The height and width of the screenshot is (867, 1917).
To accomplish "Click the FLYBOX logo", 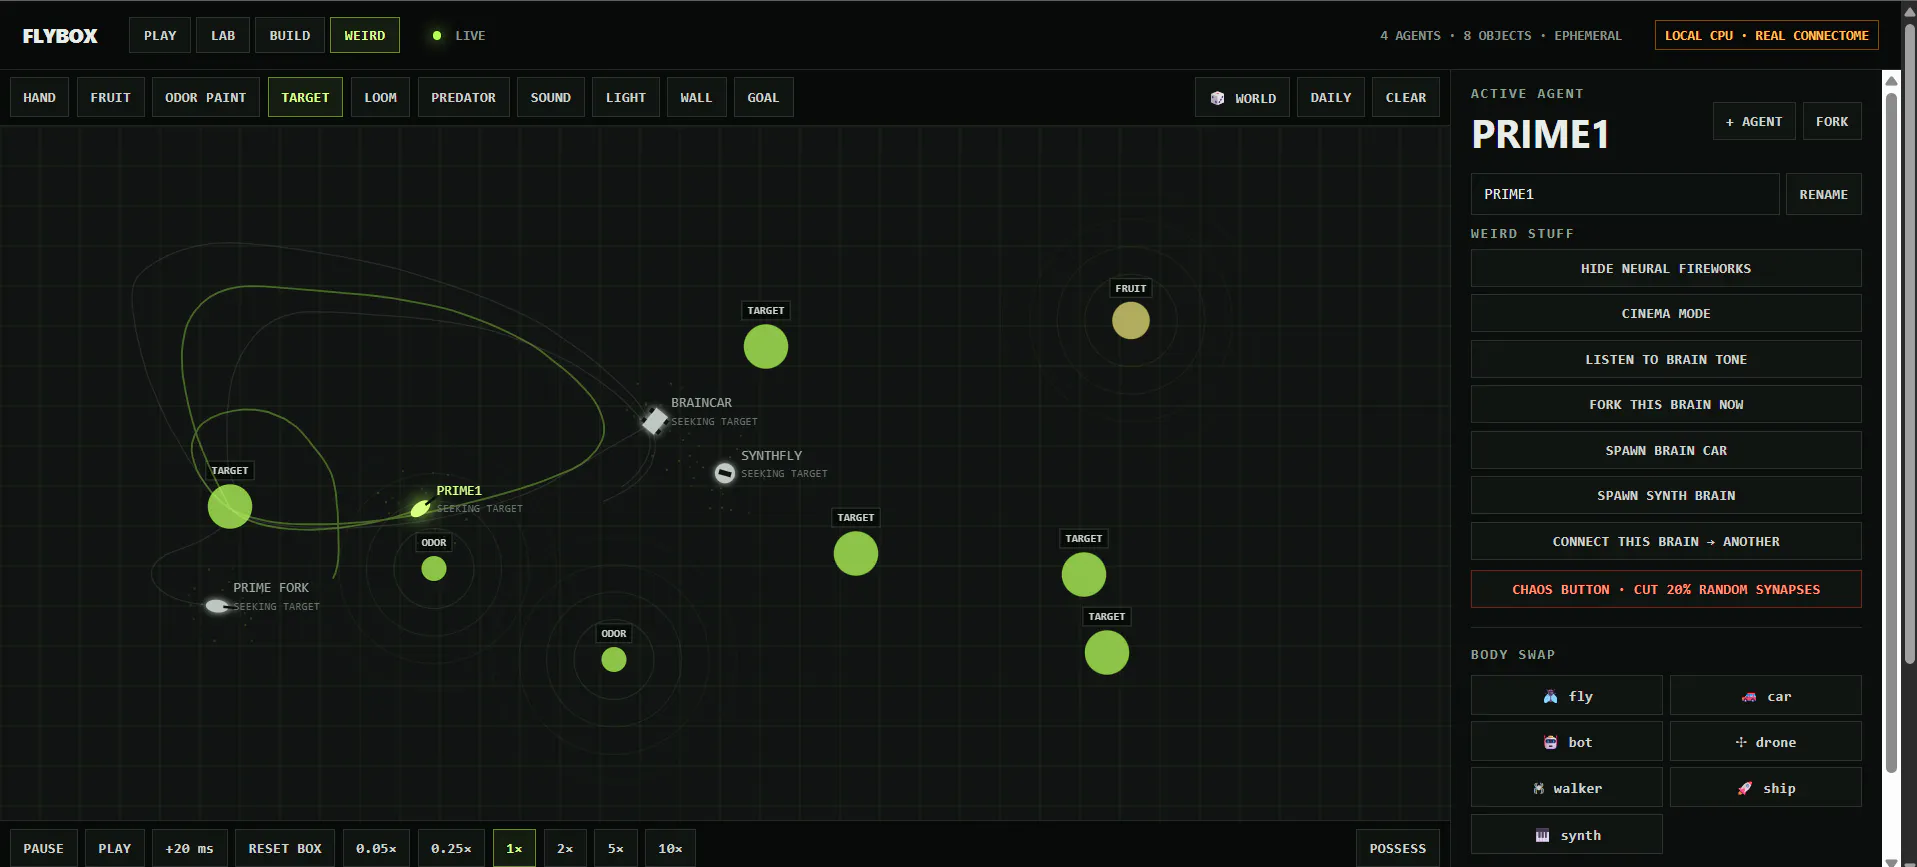I will (x=60, y=36).
